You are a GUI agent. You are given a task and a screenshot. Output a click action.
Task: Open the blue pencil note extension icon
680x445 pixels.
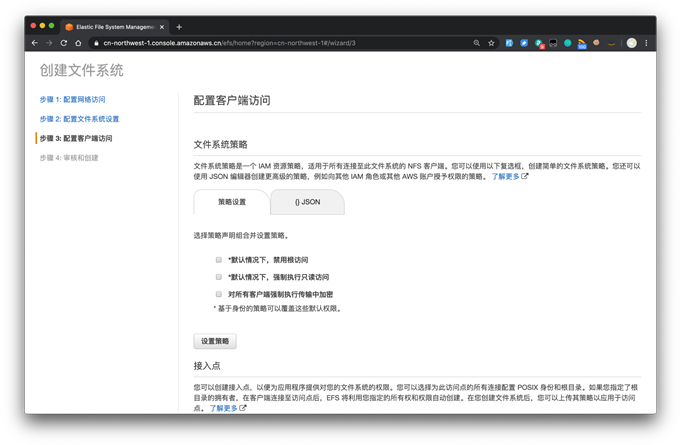(524, 43)
